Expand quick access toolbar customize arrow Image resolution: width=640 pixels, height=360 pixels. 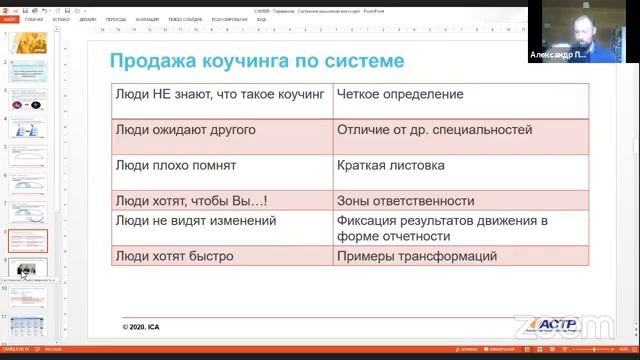click(x=85, y=11)
